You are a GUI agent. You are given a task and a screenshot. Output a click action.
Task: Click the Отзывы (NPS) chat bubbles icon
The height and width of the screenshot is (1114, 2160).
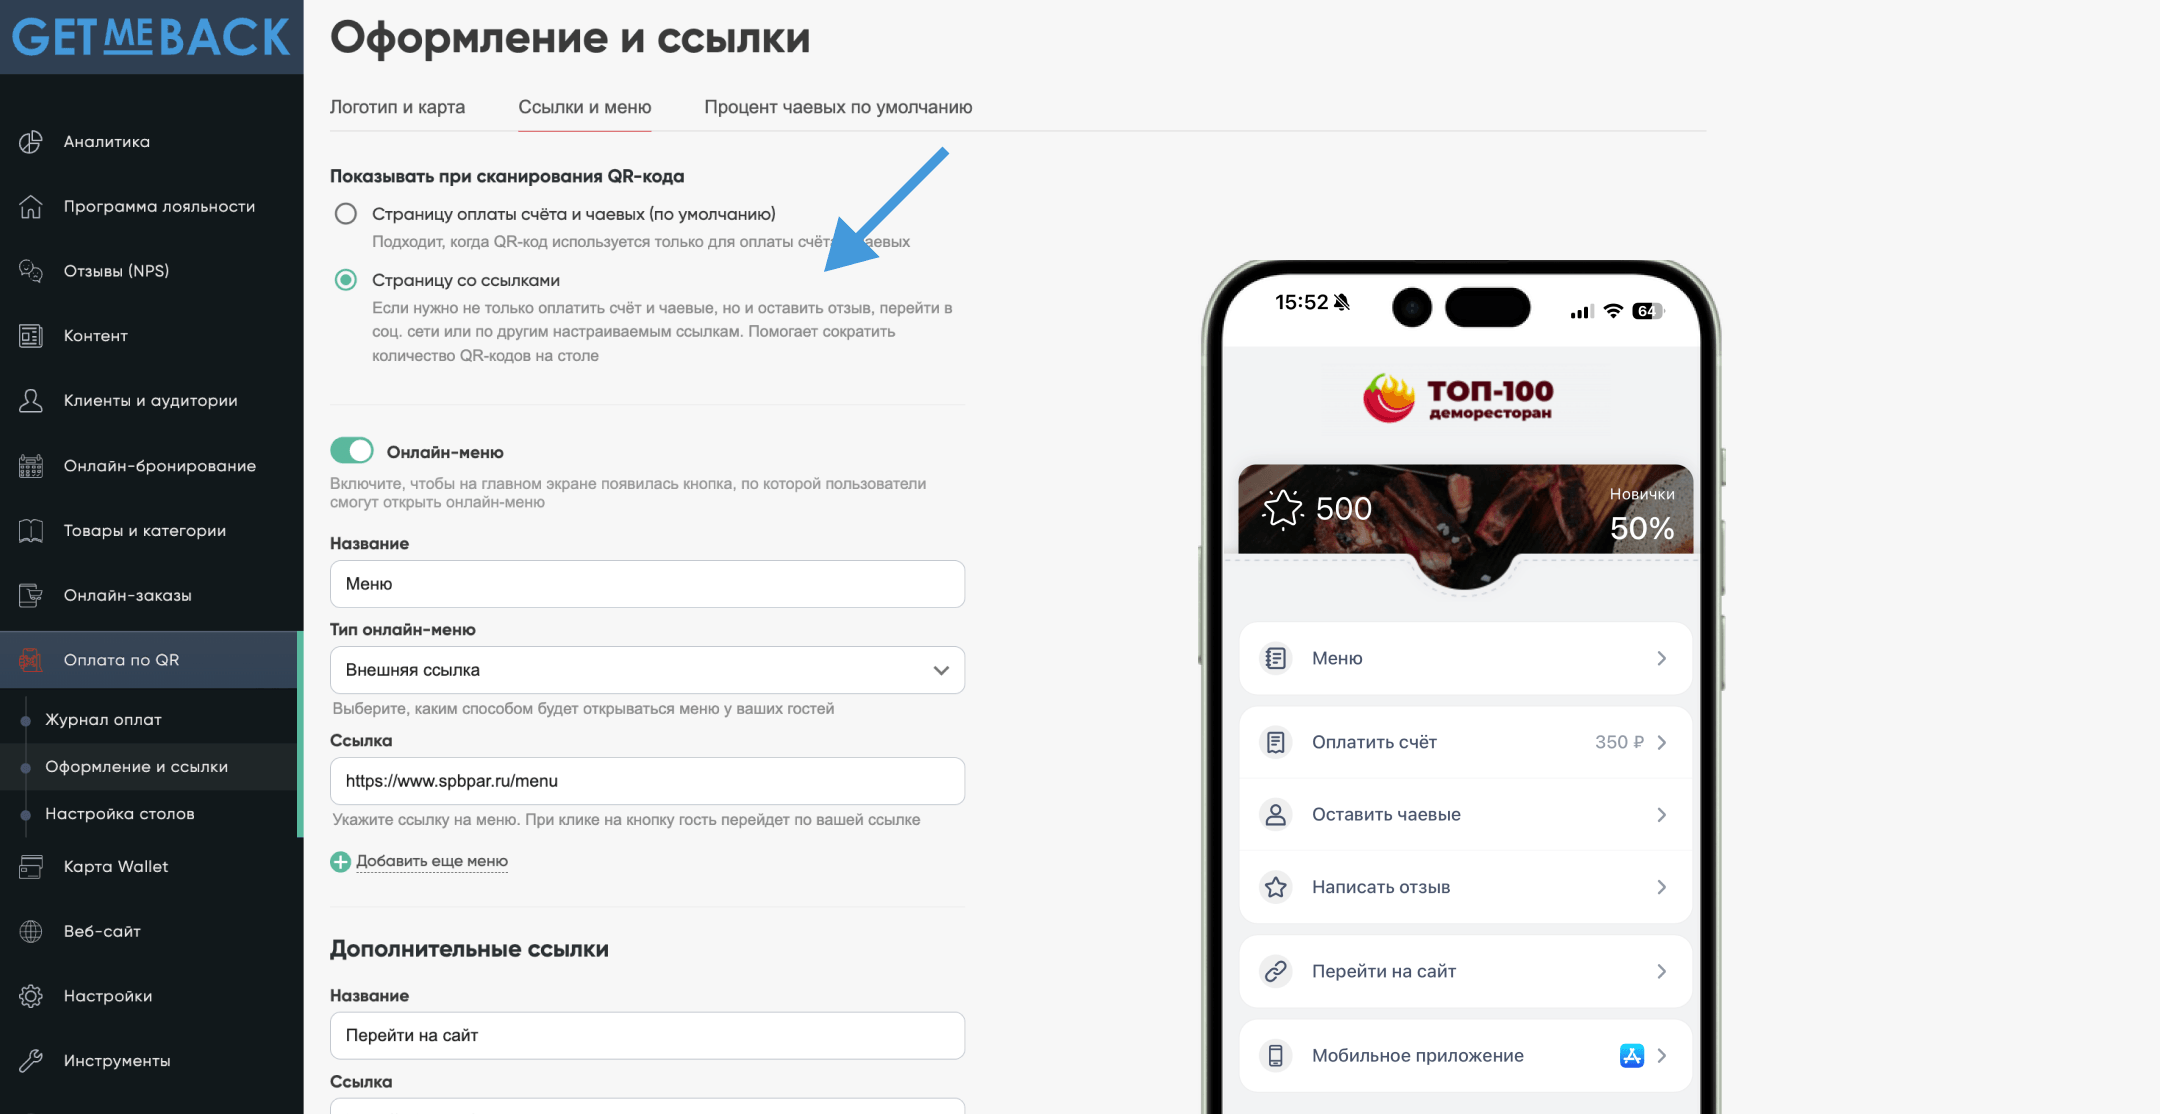[x=31, y=271]
